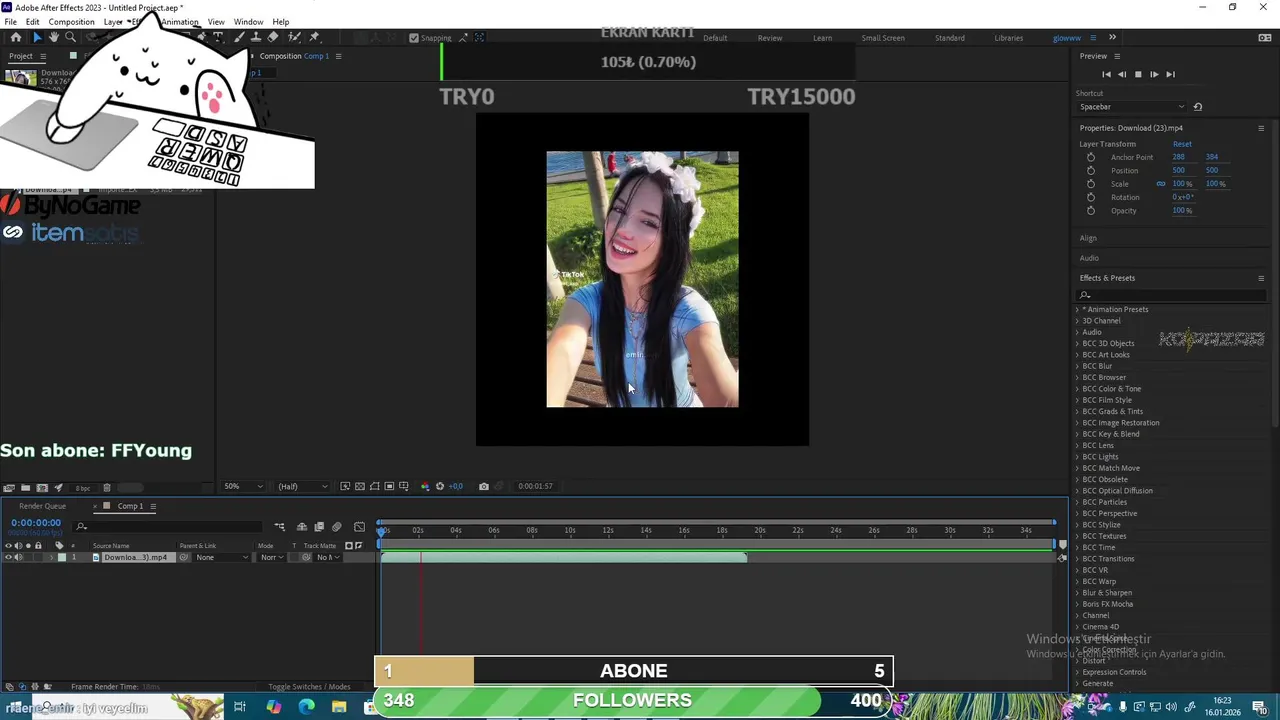Open the blending Mode dropdown for layer
Viewport: 1280px width, 720px height.
click(271, 557)
